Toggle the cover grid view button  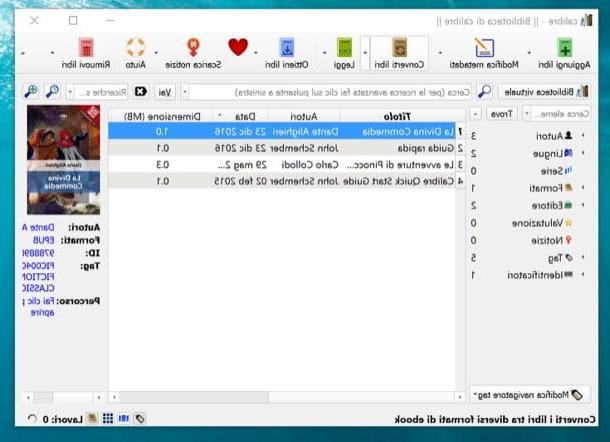(108, 419)
